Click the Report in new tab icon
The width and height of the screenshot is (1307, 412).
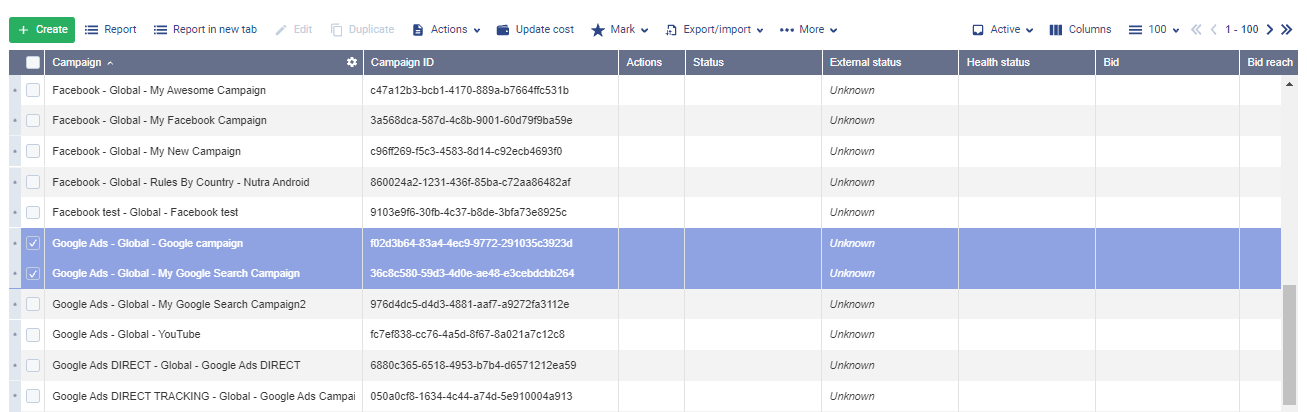point(160,30)
